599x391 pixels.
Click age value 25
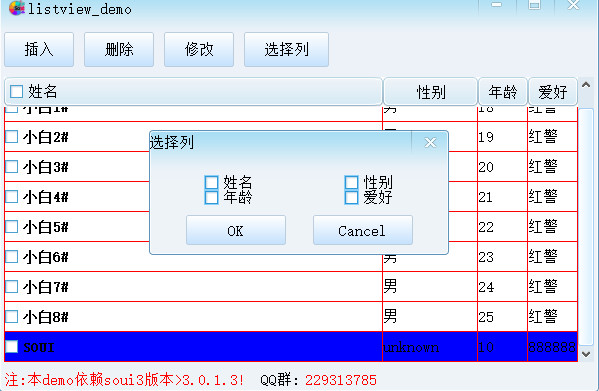486,317
